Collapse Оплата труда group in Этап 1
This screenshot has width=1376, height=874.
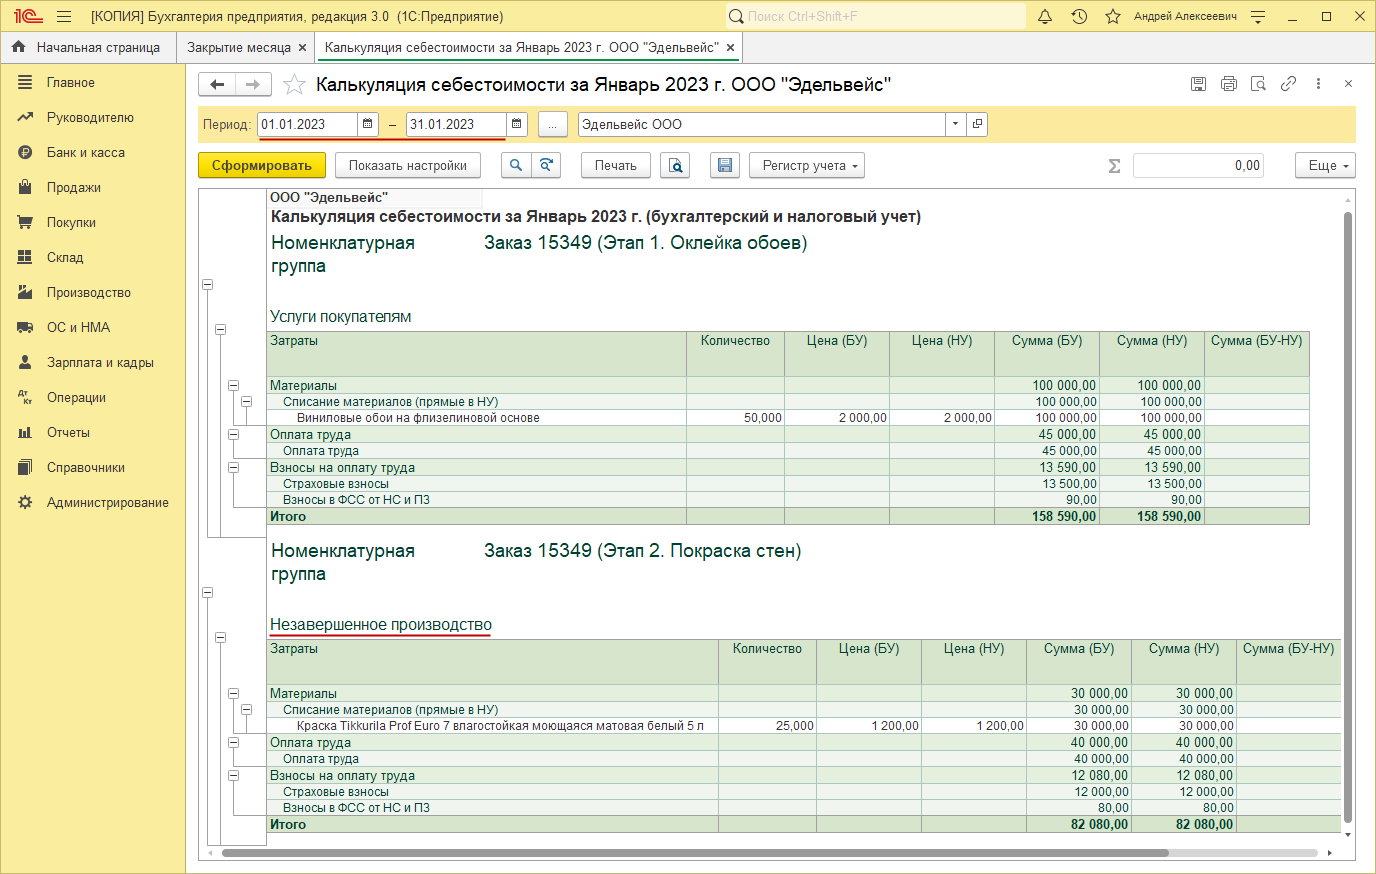pos(233,434)
